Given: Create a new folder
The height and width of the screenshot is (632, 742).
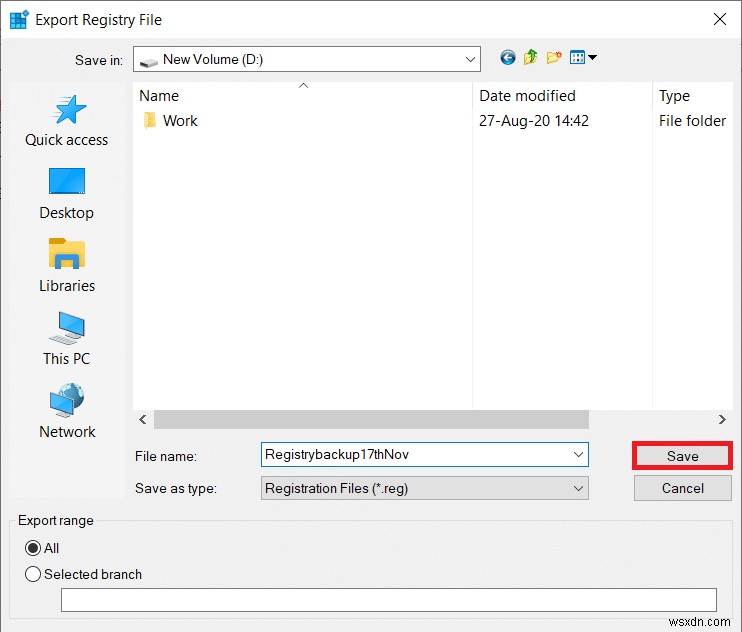Looking at the screenshot, I should [x=554, y=58].
